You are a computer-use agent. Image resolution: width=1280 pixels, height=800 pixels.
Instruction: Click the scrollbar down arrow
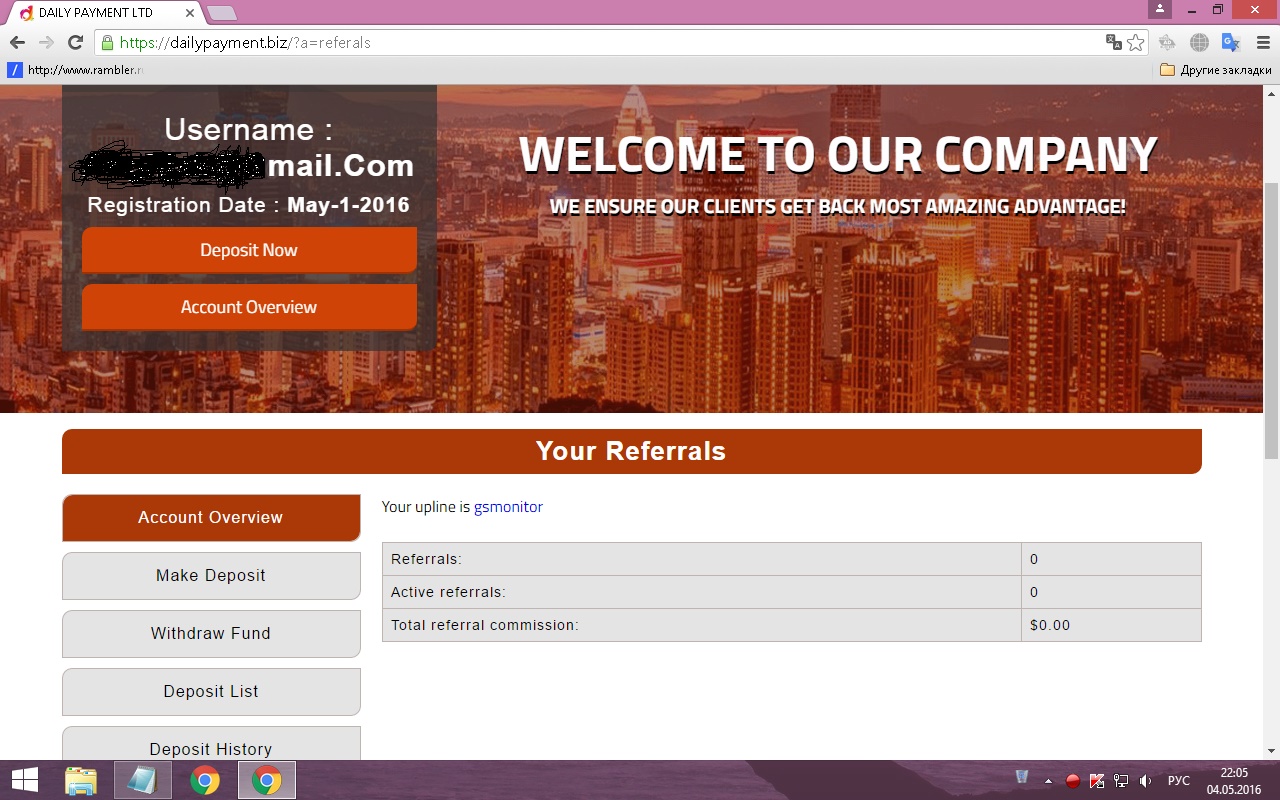(1271, 751)
